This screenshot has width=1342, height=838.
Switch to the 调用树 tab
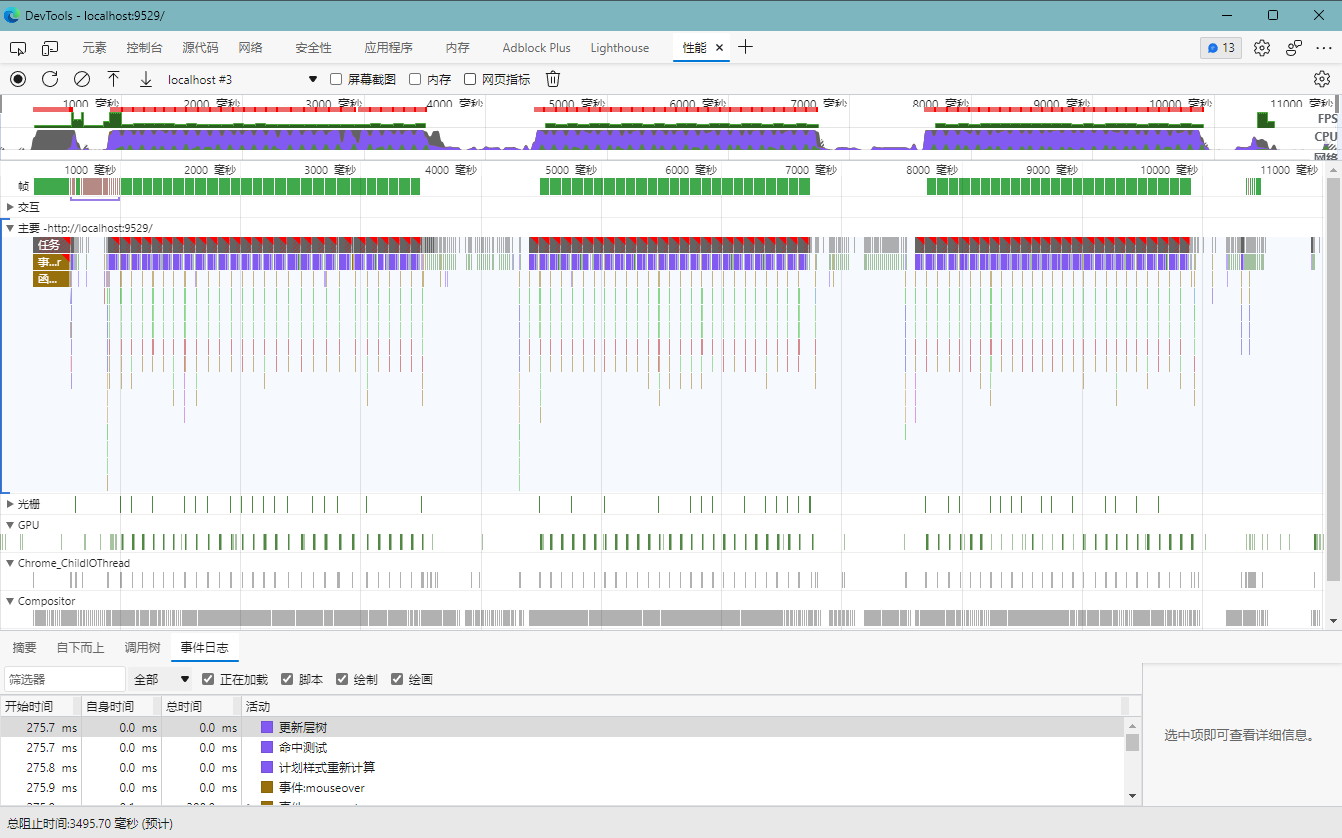click(142, 648)
